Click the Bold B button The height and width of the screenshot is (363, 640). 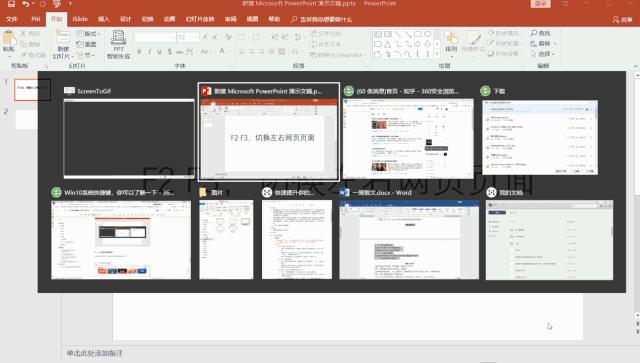pyautogui.click(x=140, y=51)
